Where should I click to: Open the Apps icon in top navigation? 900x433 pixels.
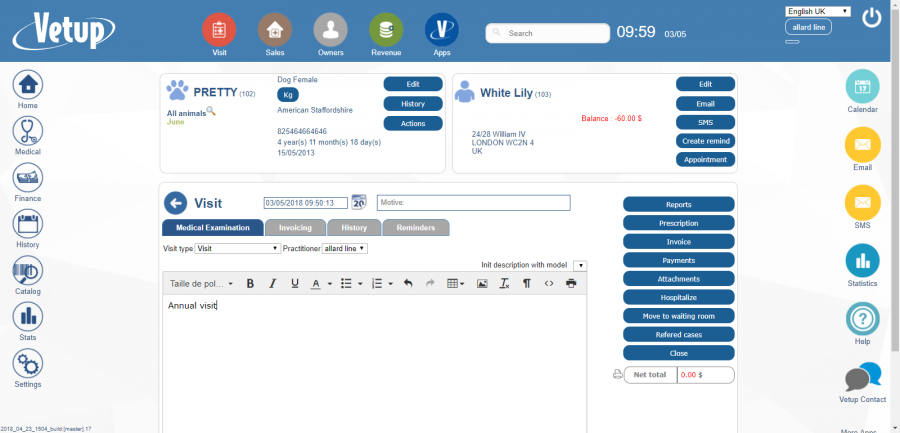click(441, 29)
